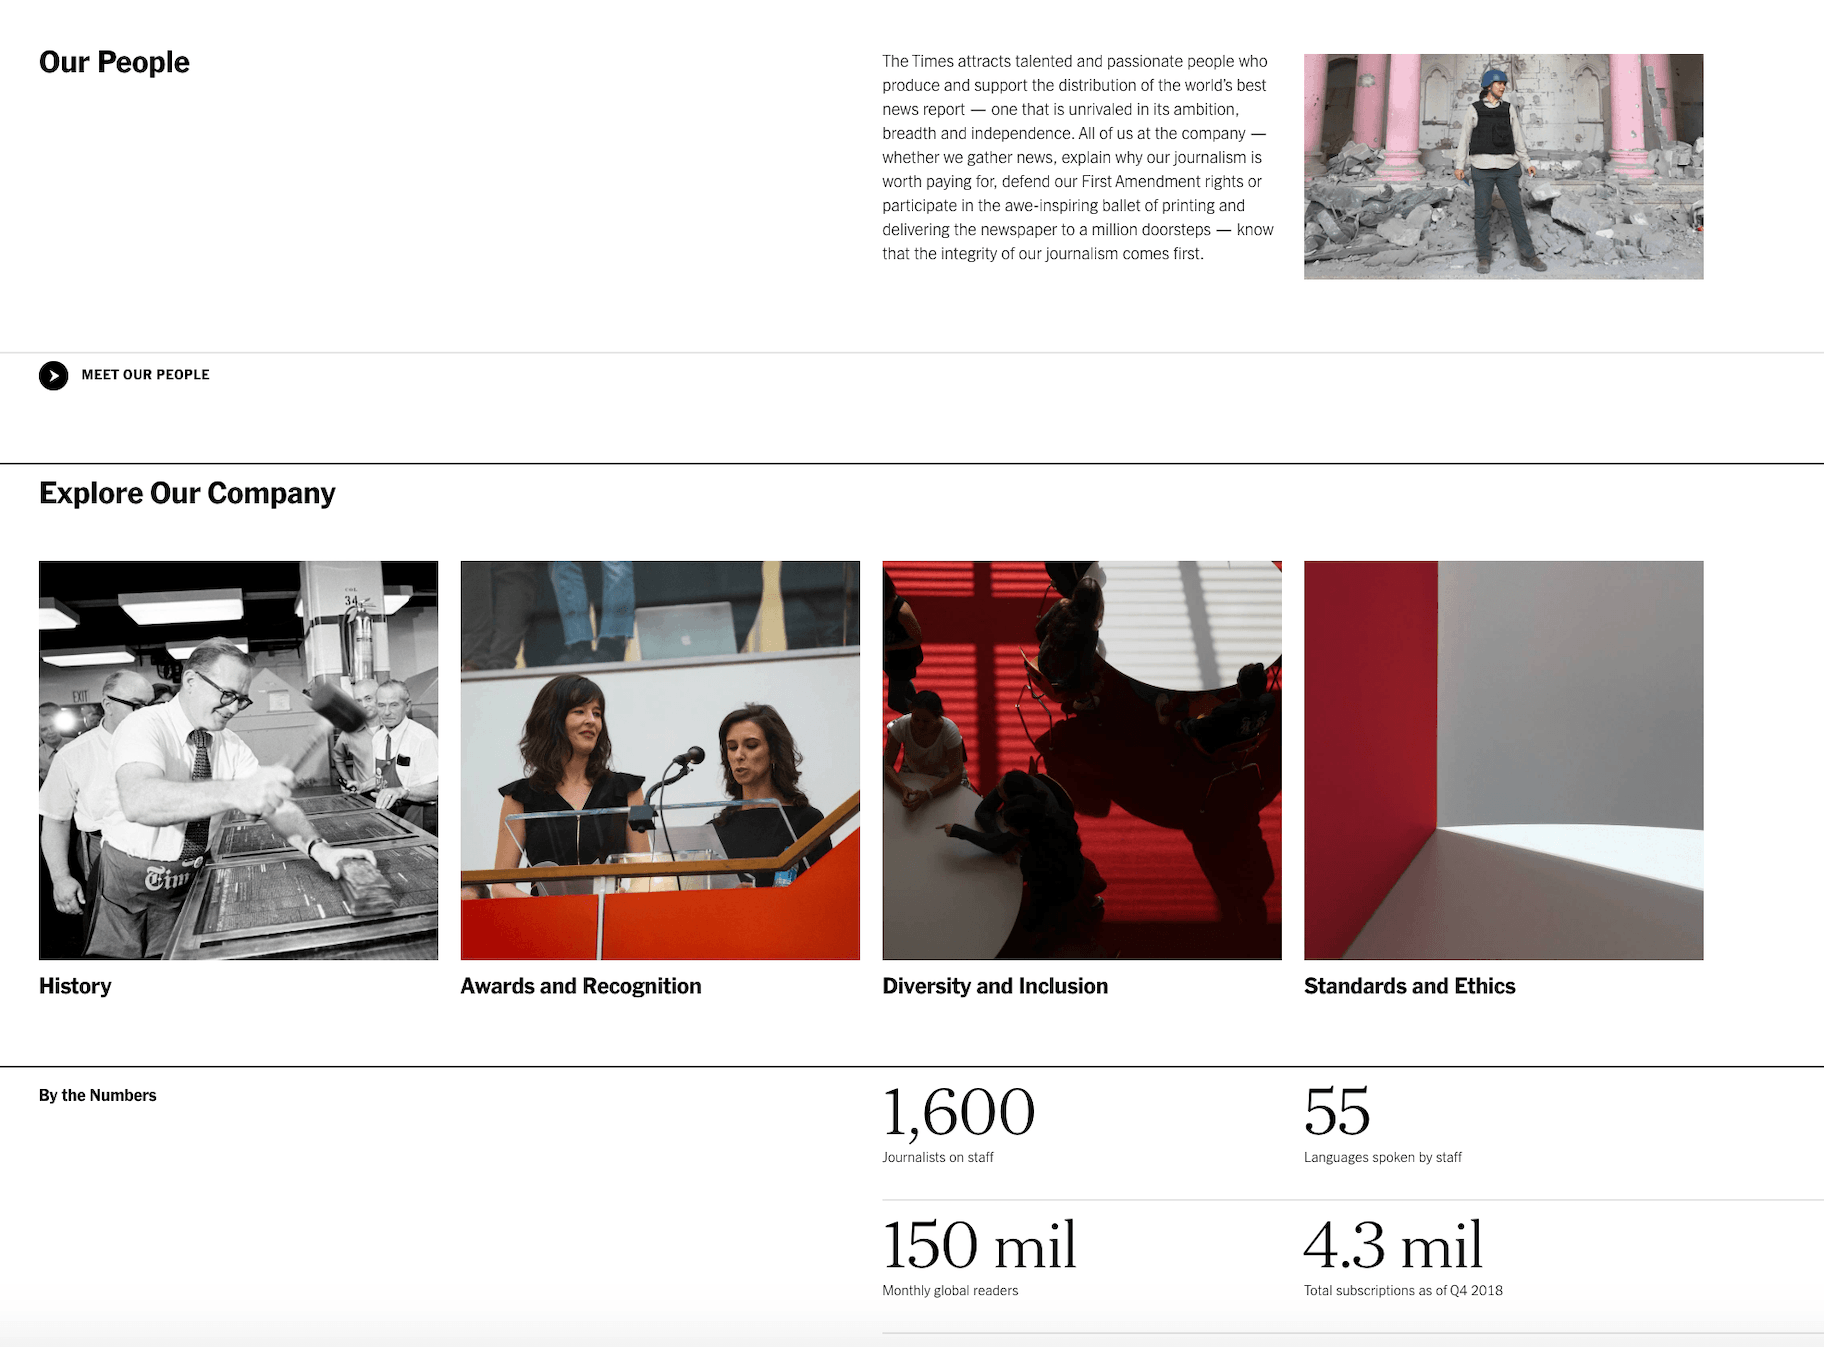Open the History section link
1824x1347 pixels.
pos(75,985)
